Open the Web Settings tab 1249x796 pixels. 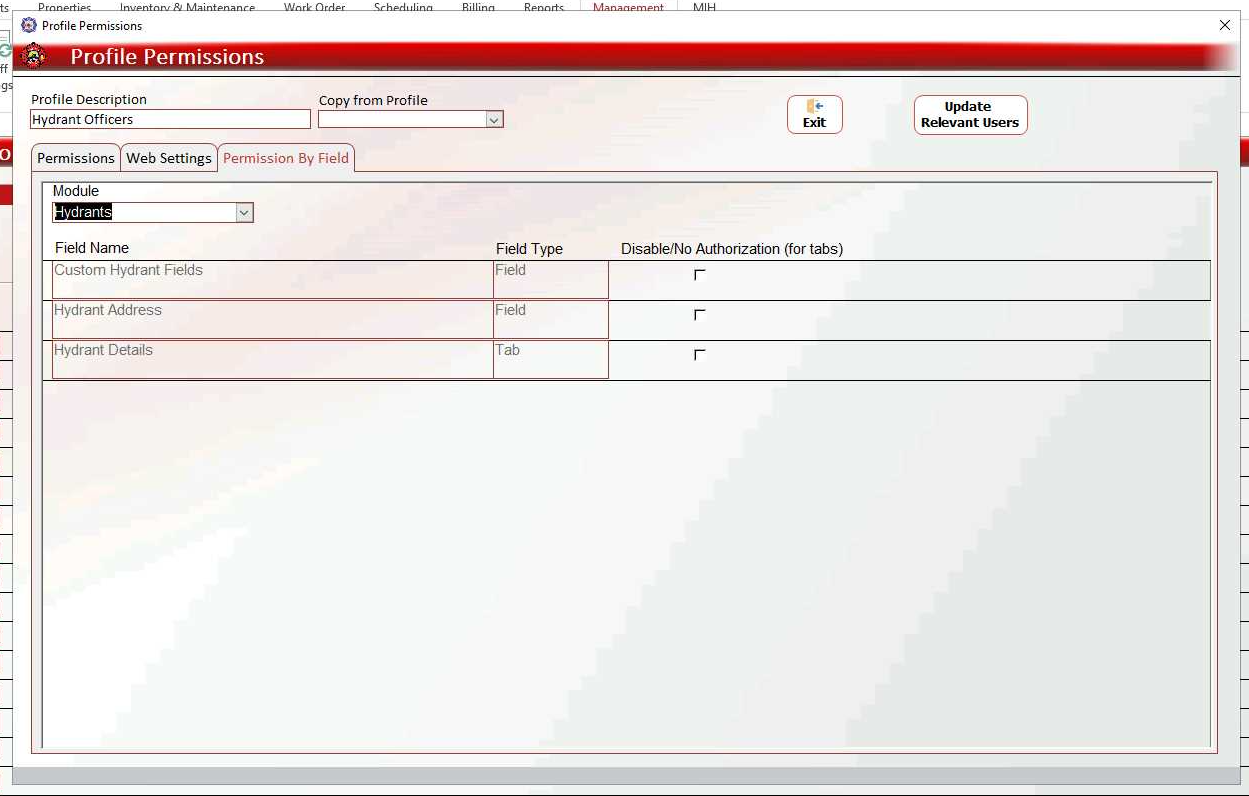[x=169, y=158]
